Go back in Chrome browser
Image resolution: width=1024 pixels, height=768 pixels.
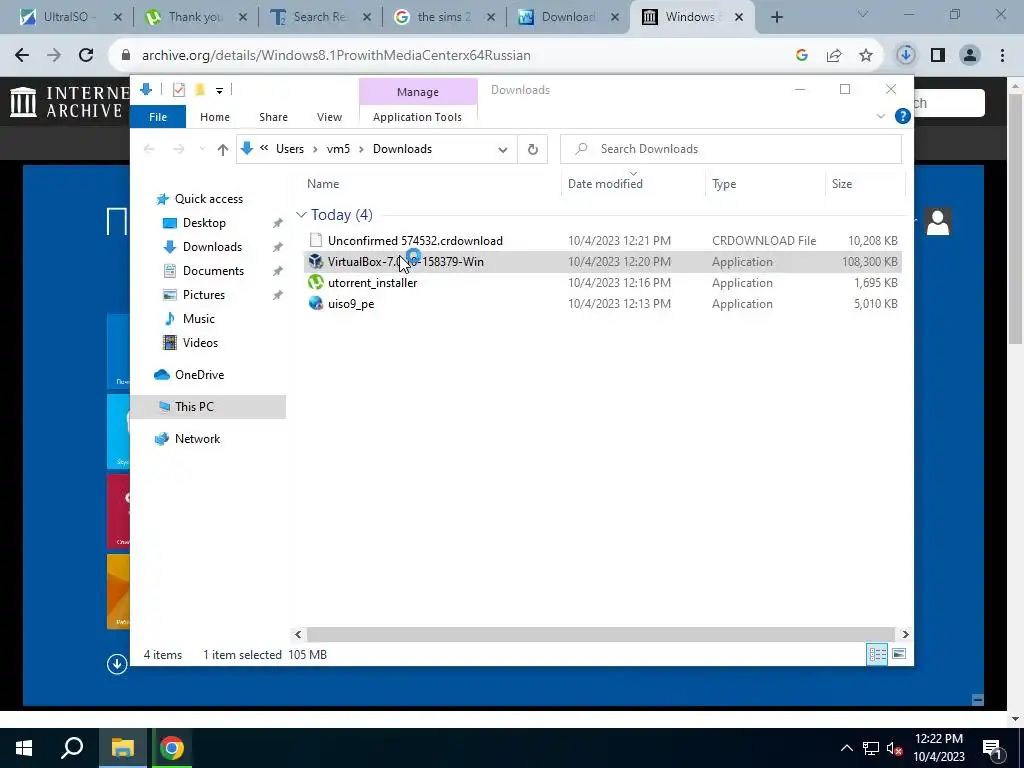pos(22,56)
